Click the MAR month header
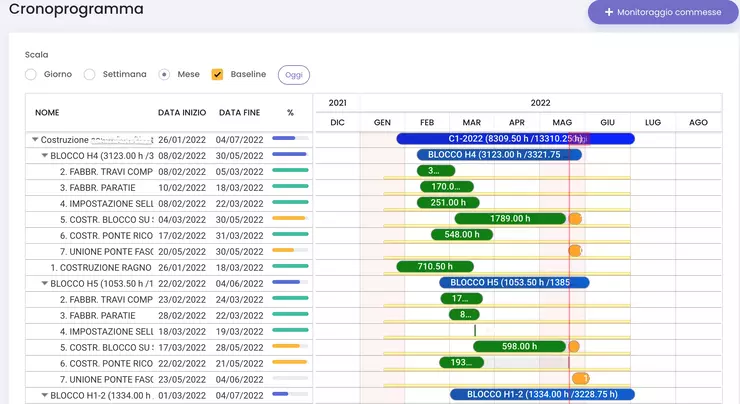Screen dimensions: 740x404 coord(471,122)
